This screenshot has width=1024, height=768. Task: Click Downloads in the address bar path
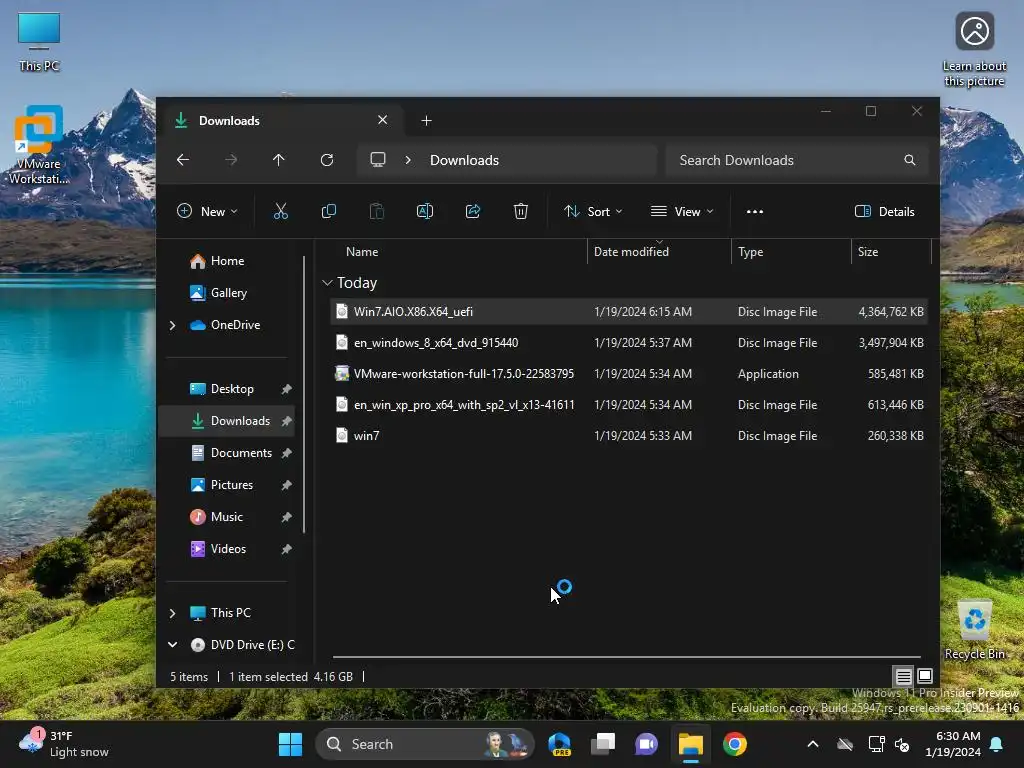click(x=464, y=160)
